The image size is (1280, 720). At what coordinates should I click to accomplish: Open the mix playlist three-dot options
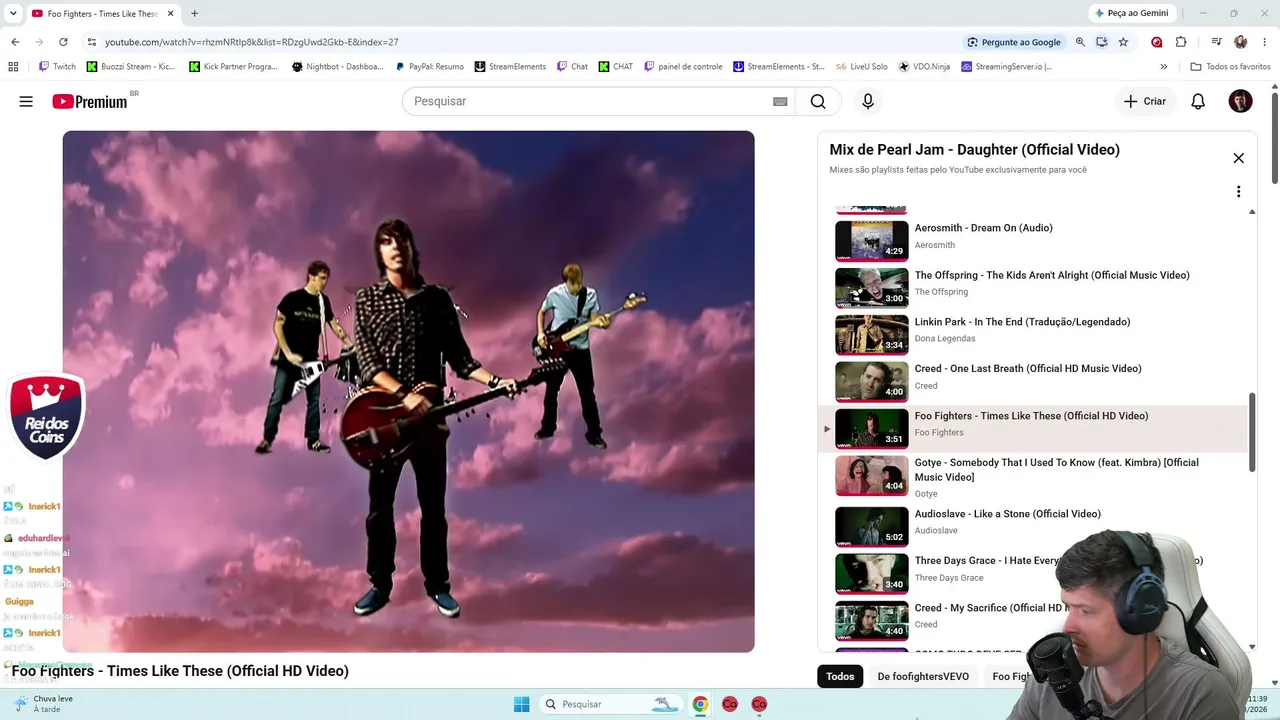click(1238, 191)
